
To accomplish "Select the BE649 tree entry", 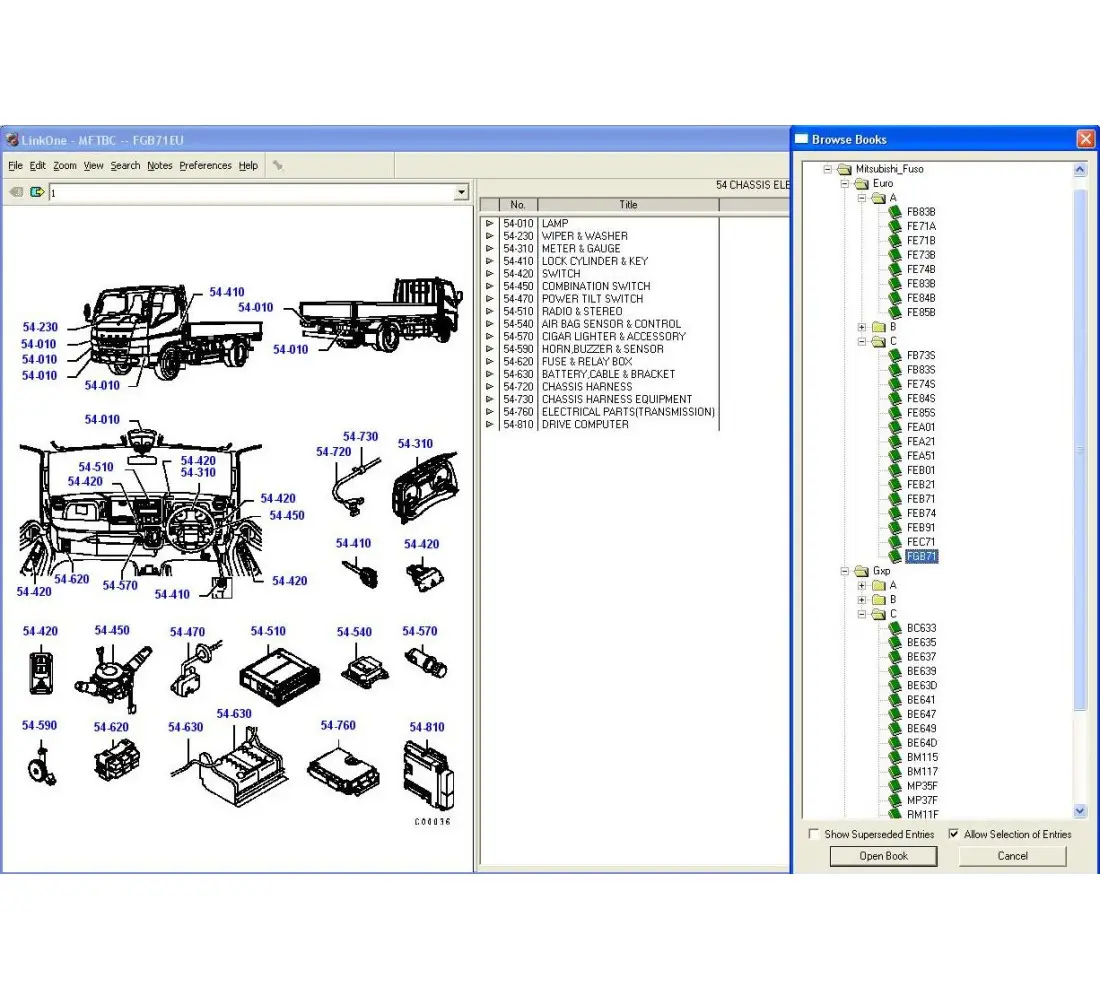I will (921, 728).
